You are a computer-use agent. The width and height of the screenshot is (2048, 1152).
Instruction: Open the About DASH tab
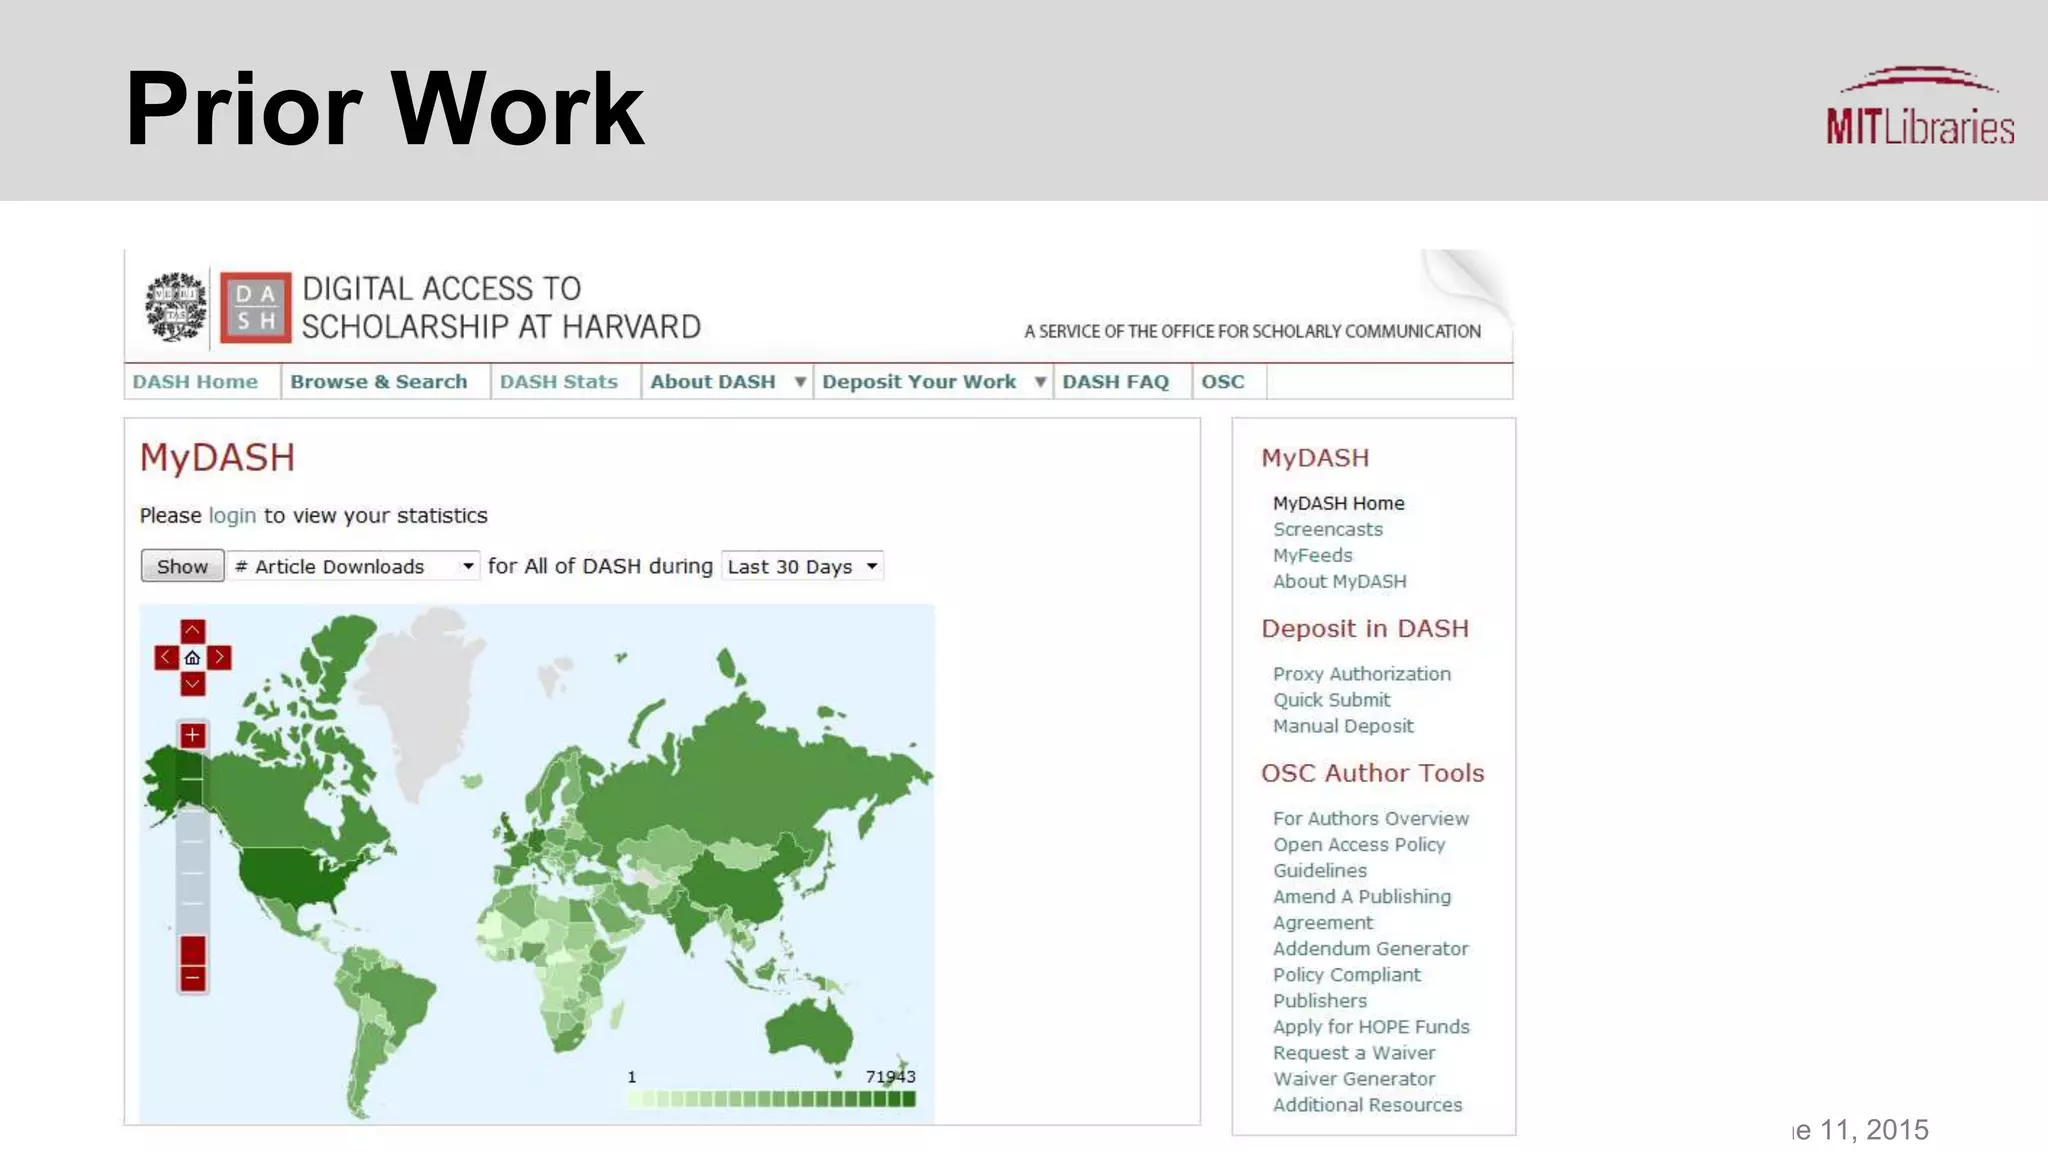[x=713, y=382]
